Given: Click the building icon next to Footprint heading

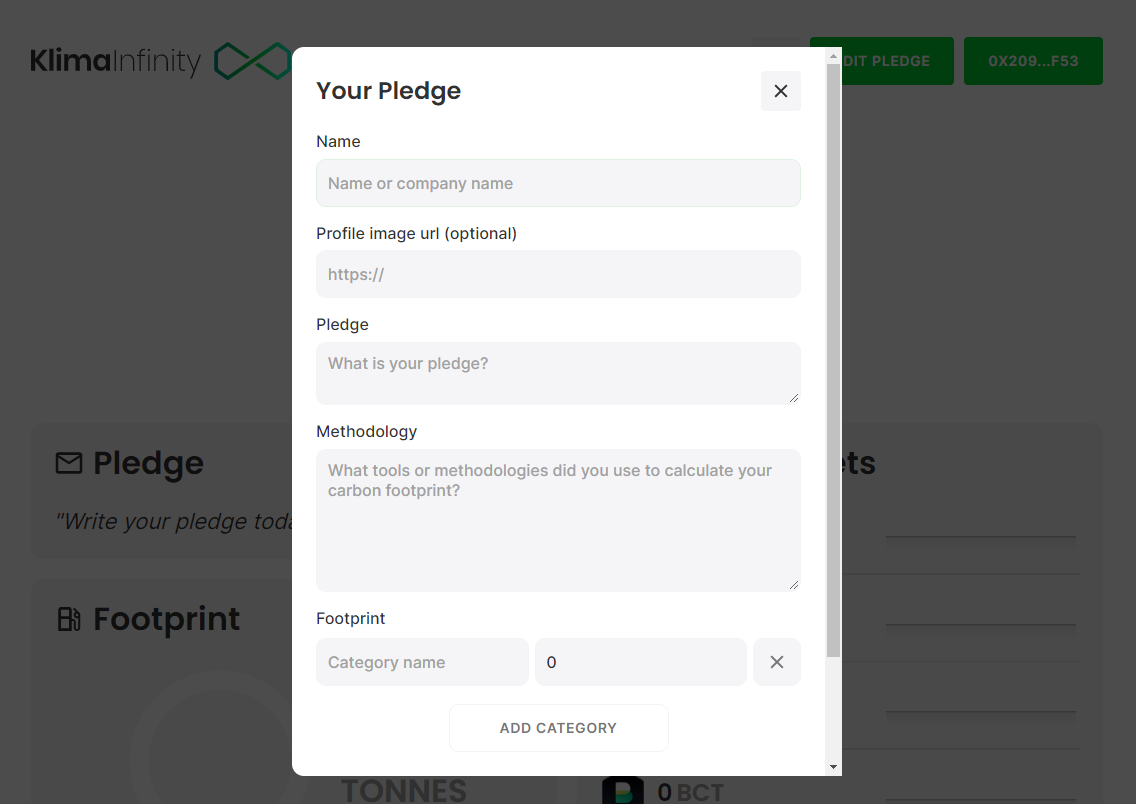Looking at the screenshot, I should coord(68,619).
